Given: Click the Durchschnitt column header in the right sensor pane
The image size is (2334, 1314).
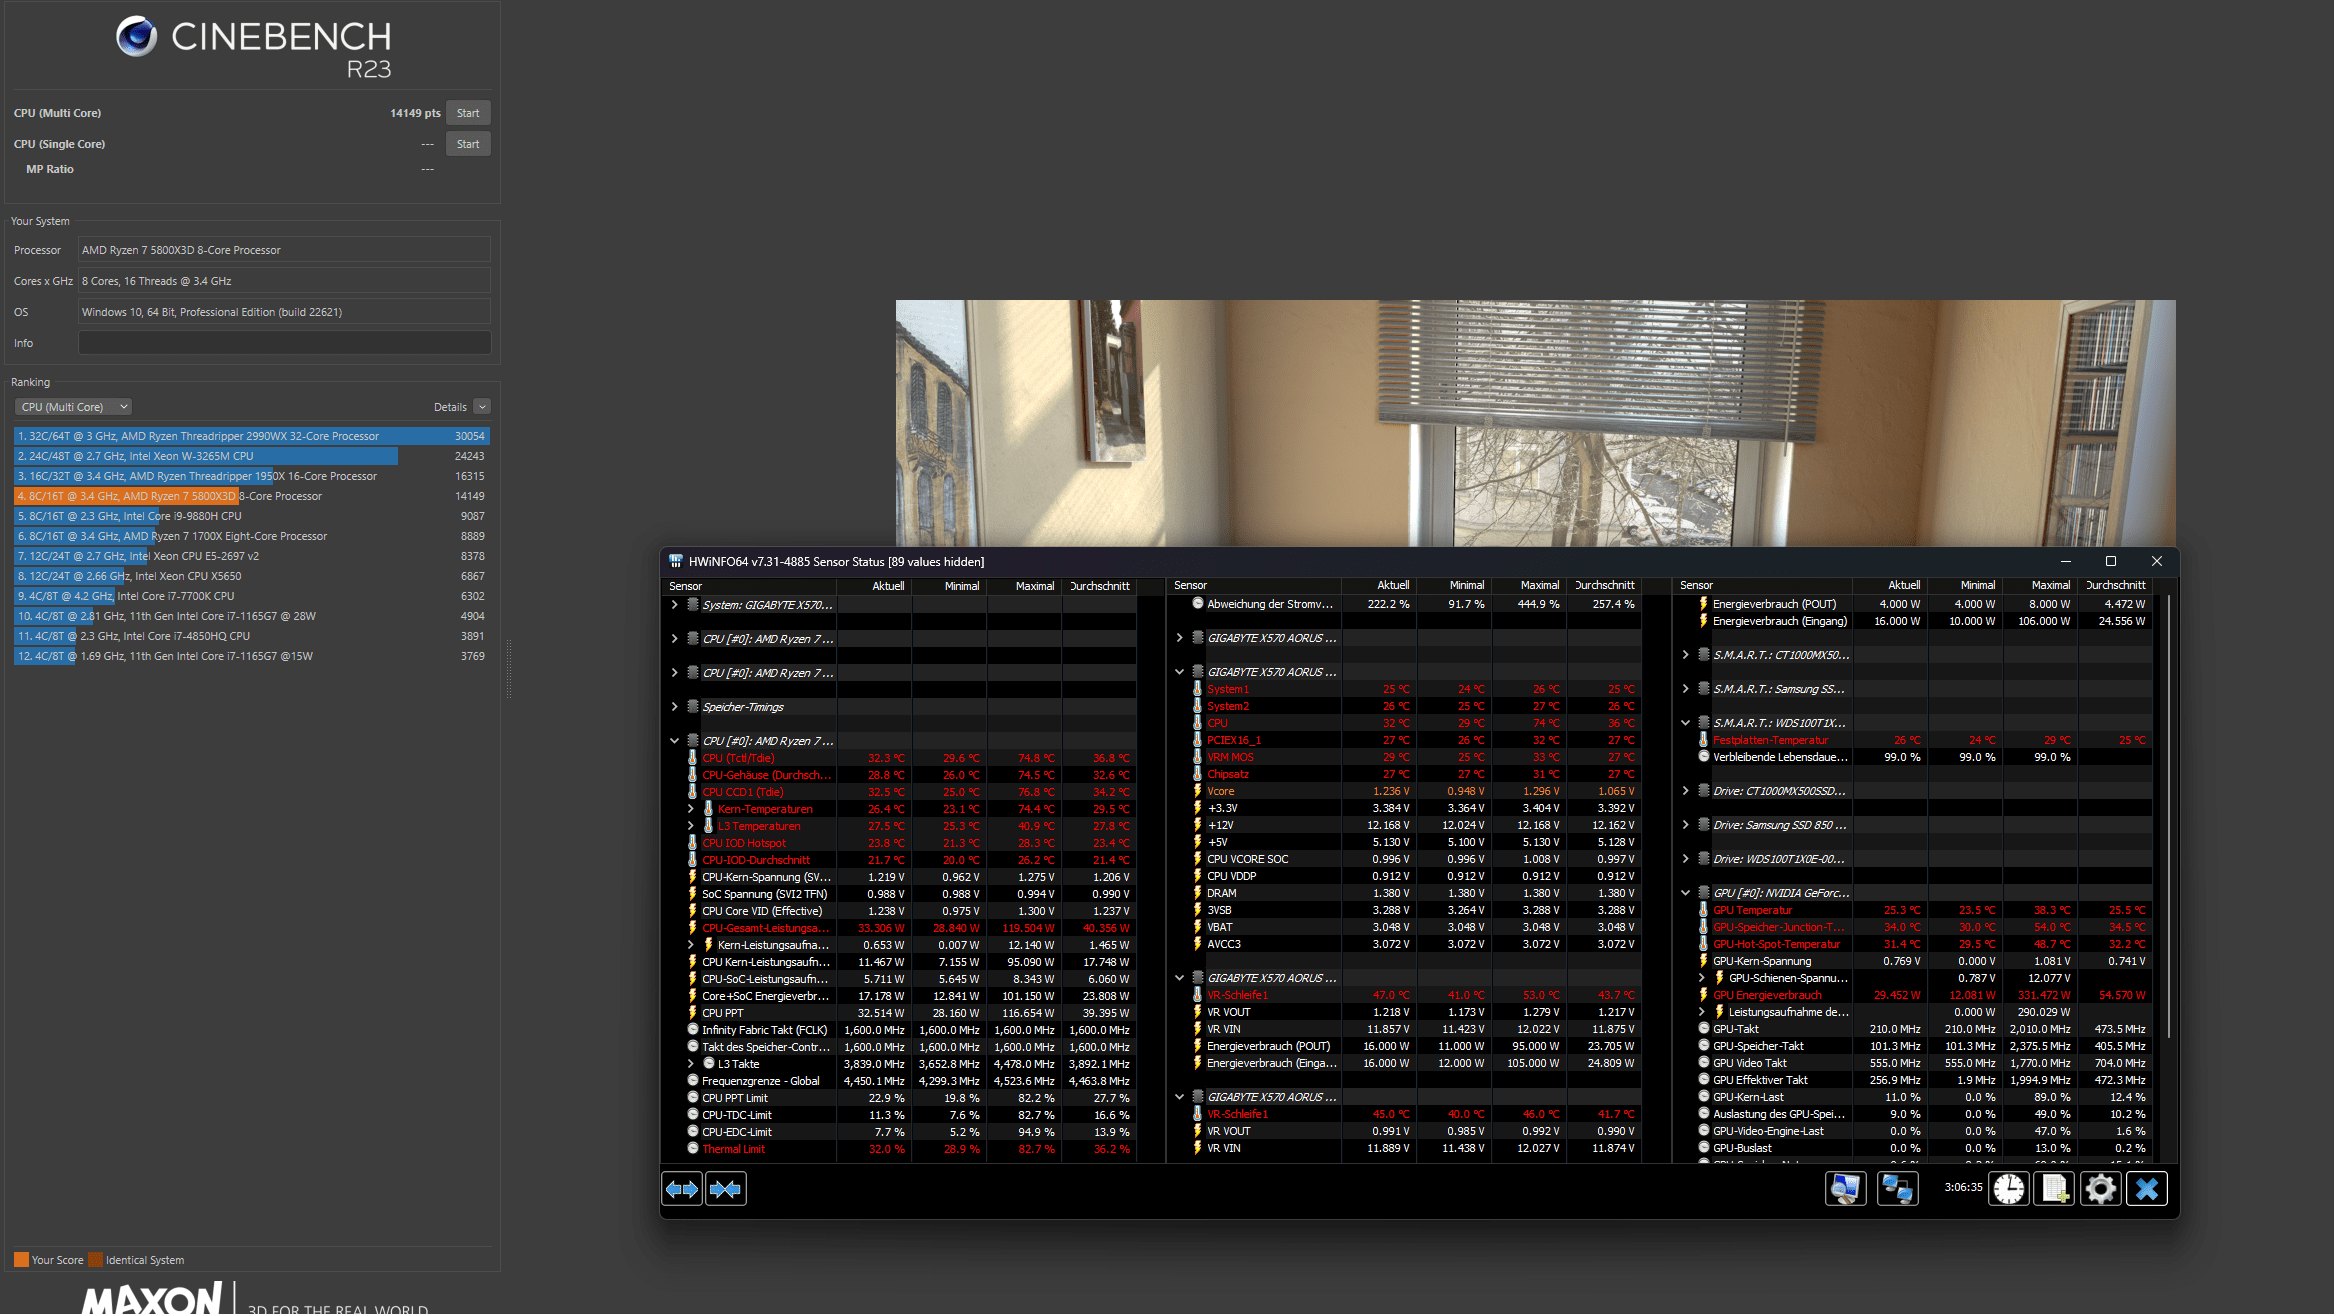Looking at the screenshot, I should pyautogui.click(x=2116, y=585).
